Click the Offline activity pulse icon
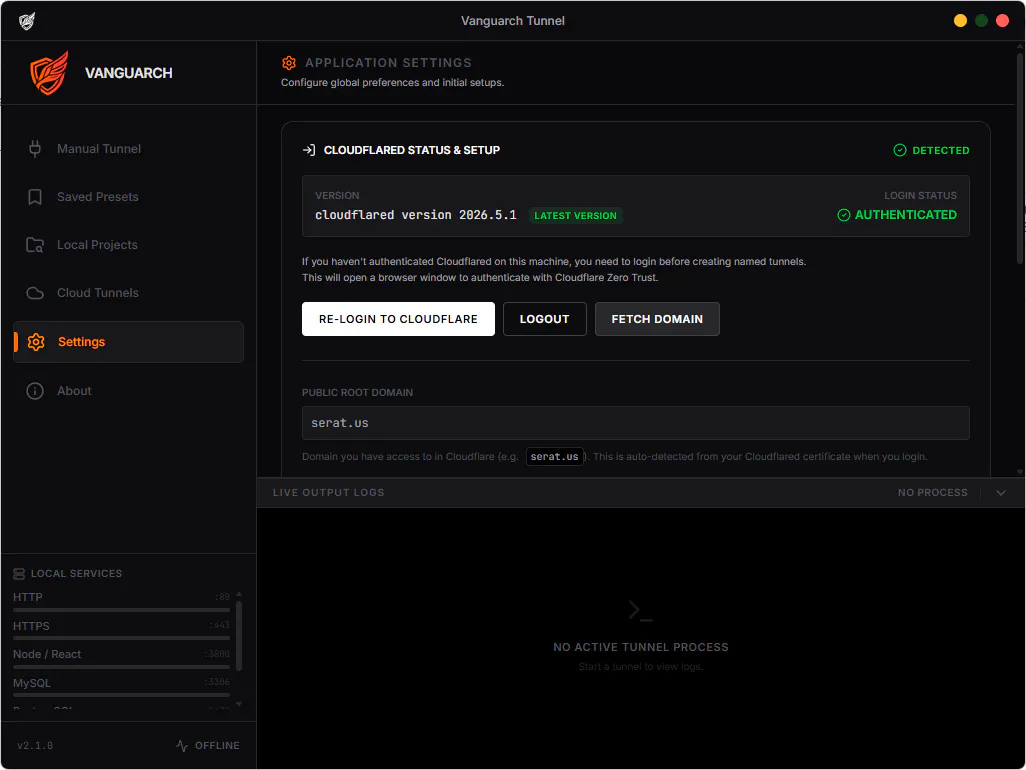 (x=182, y=745)
